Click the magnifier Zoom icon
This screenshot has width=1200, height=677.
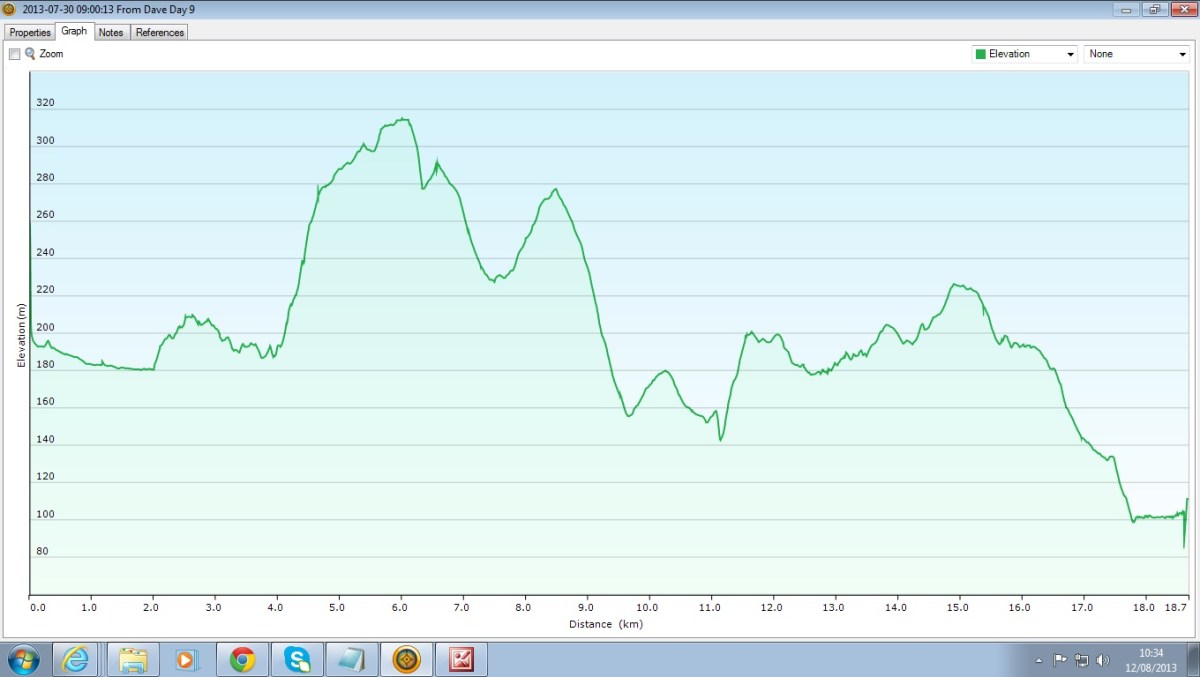tap(30, 54)
